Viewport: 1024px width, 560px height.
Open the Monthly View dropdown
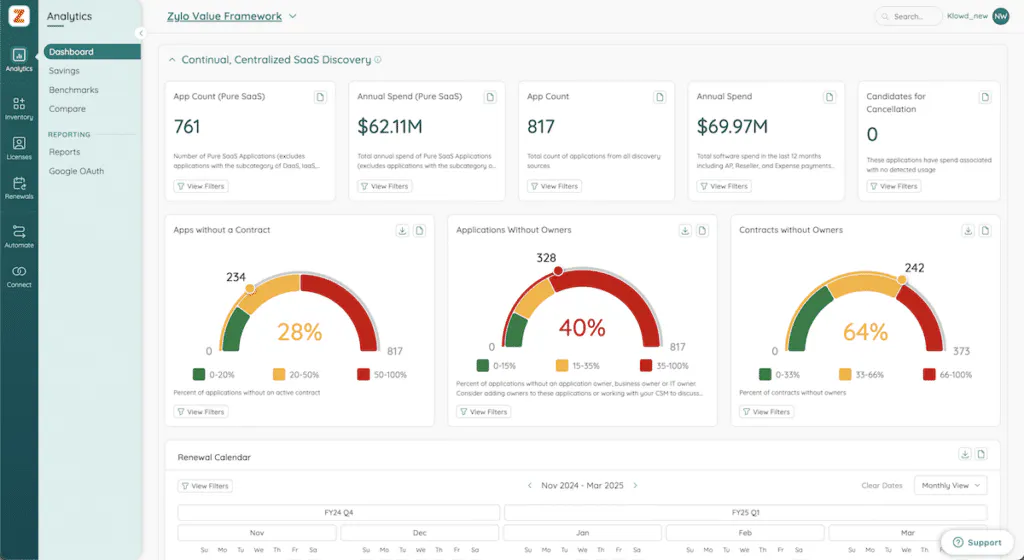click(x=950, y=486)
